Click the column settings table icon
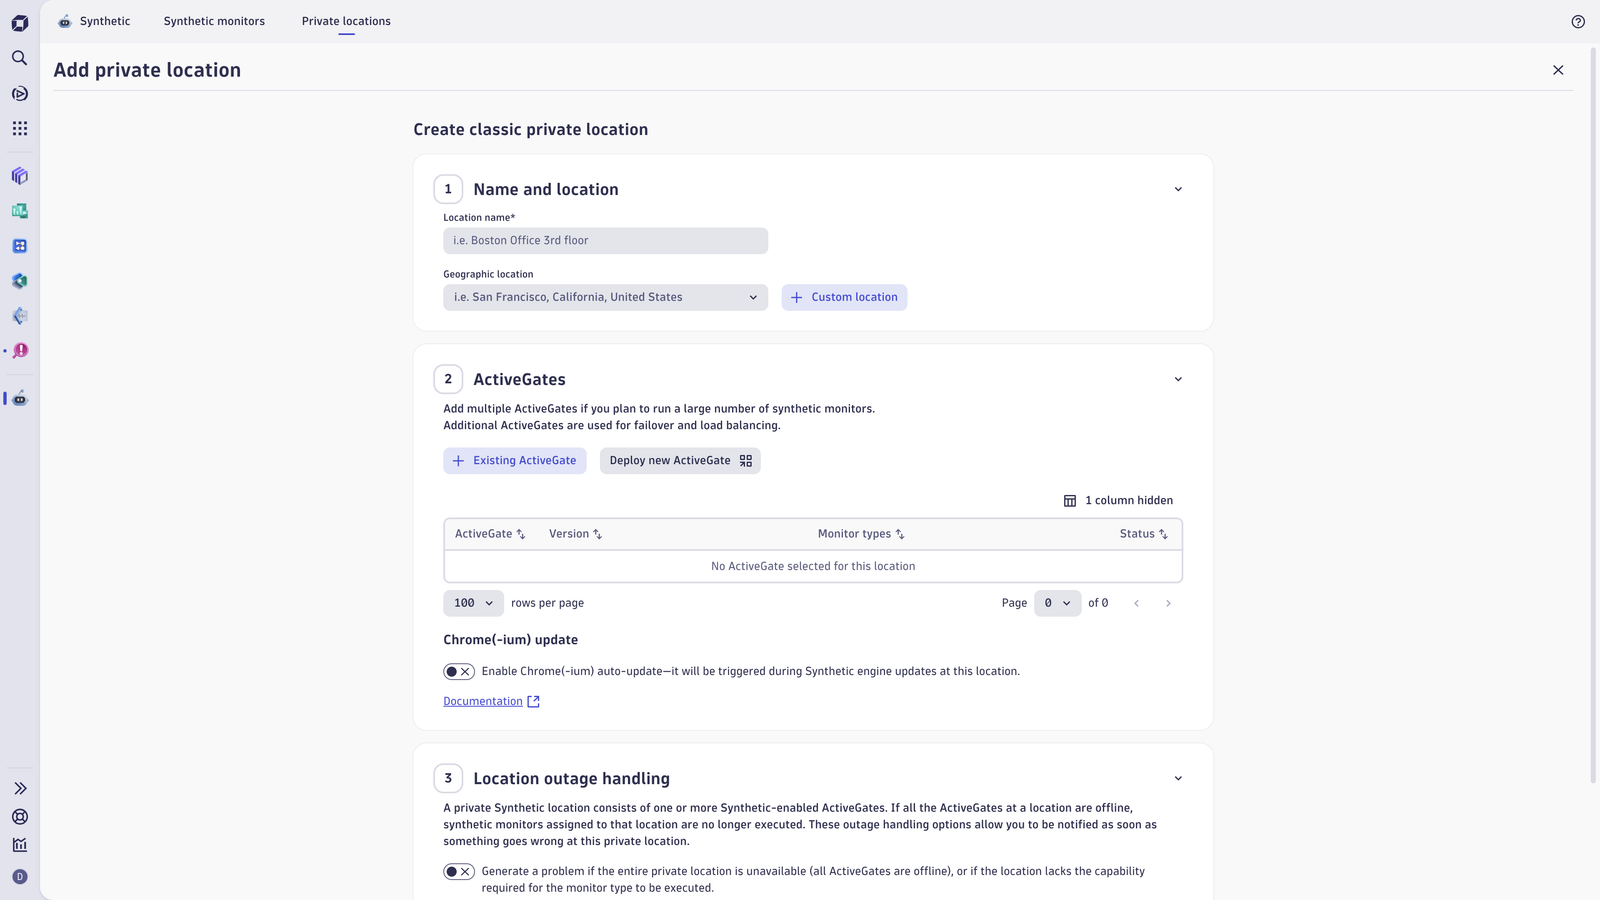Screen dimensions: 1600x900 pyautogui.click(x=1070, y=501)
